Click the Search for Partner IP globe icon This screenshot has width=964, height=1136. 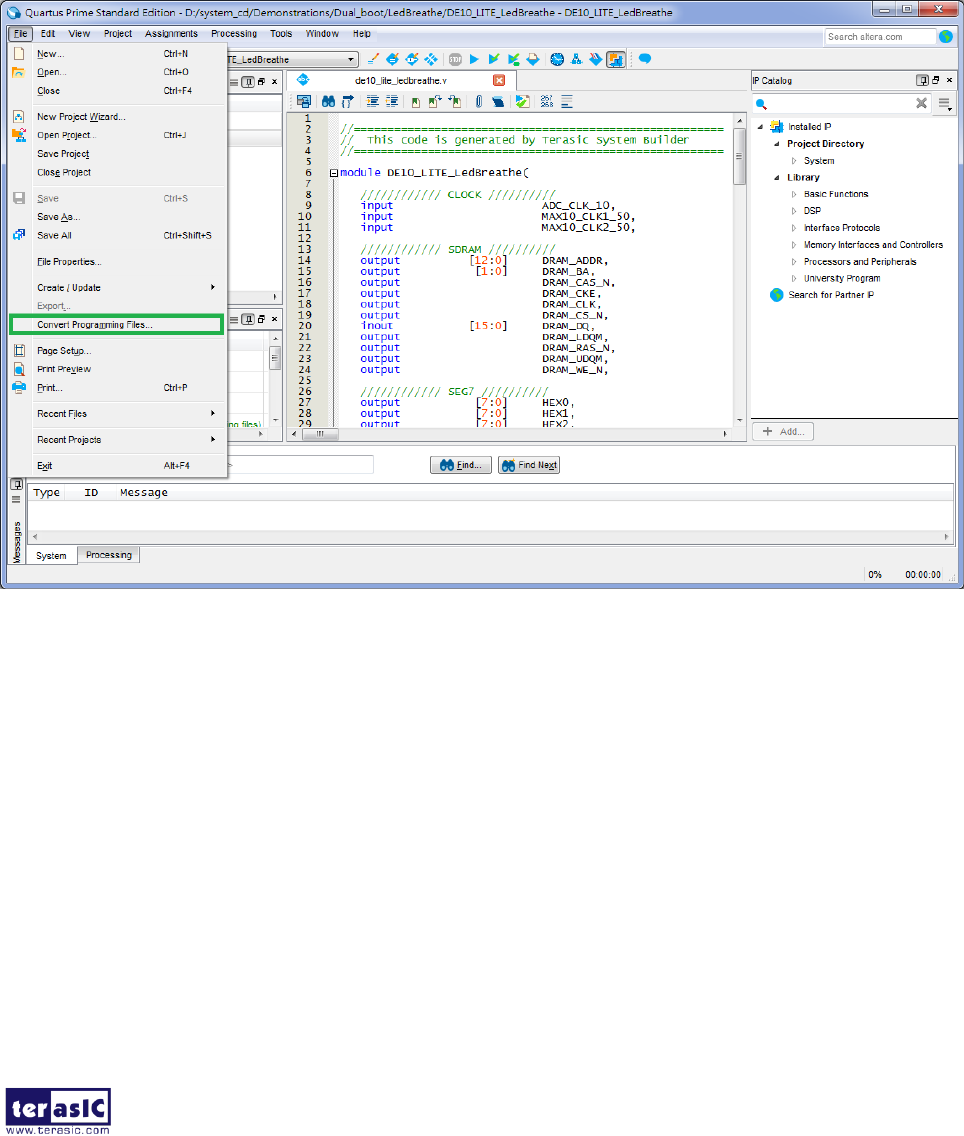(x=776, y=295)
